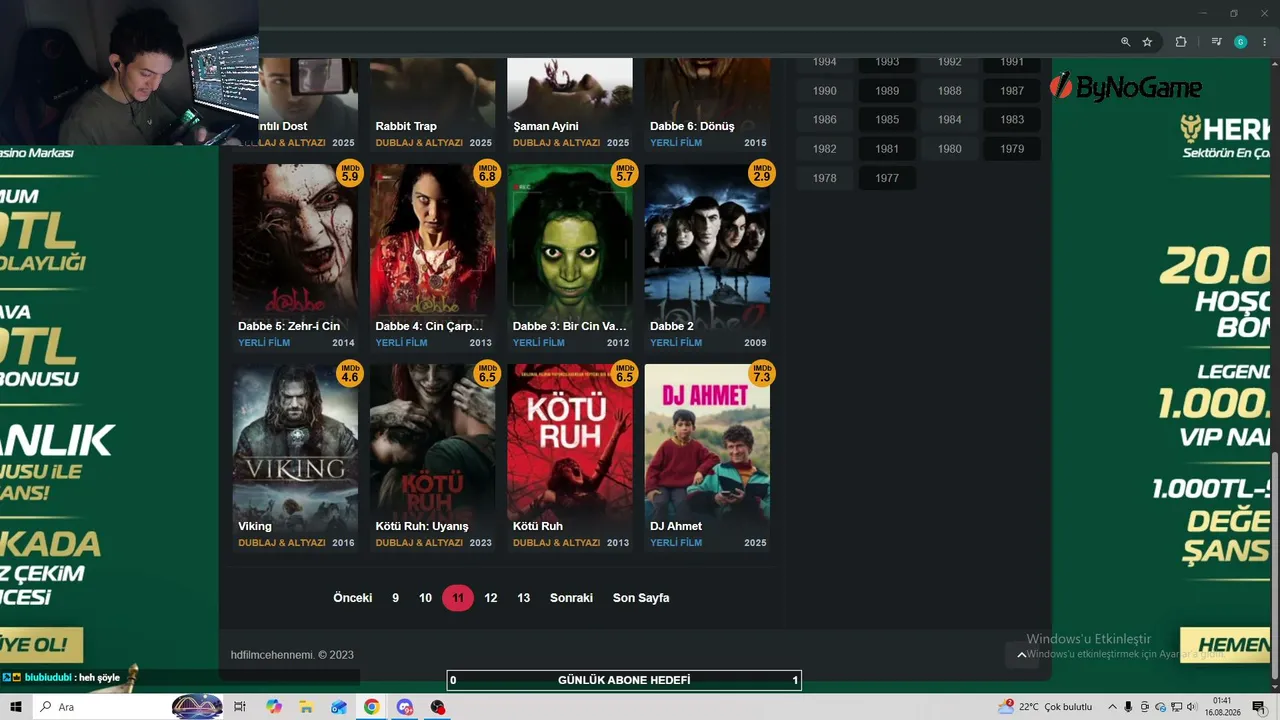Open the Discord taskbar icon

[x=404, y=707]
